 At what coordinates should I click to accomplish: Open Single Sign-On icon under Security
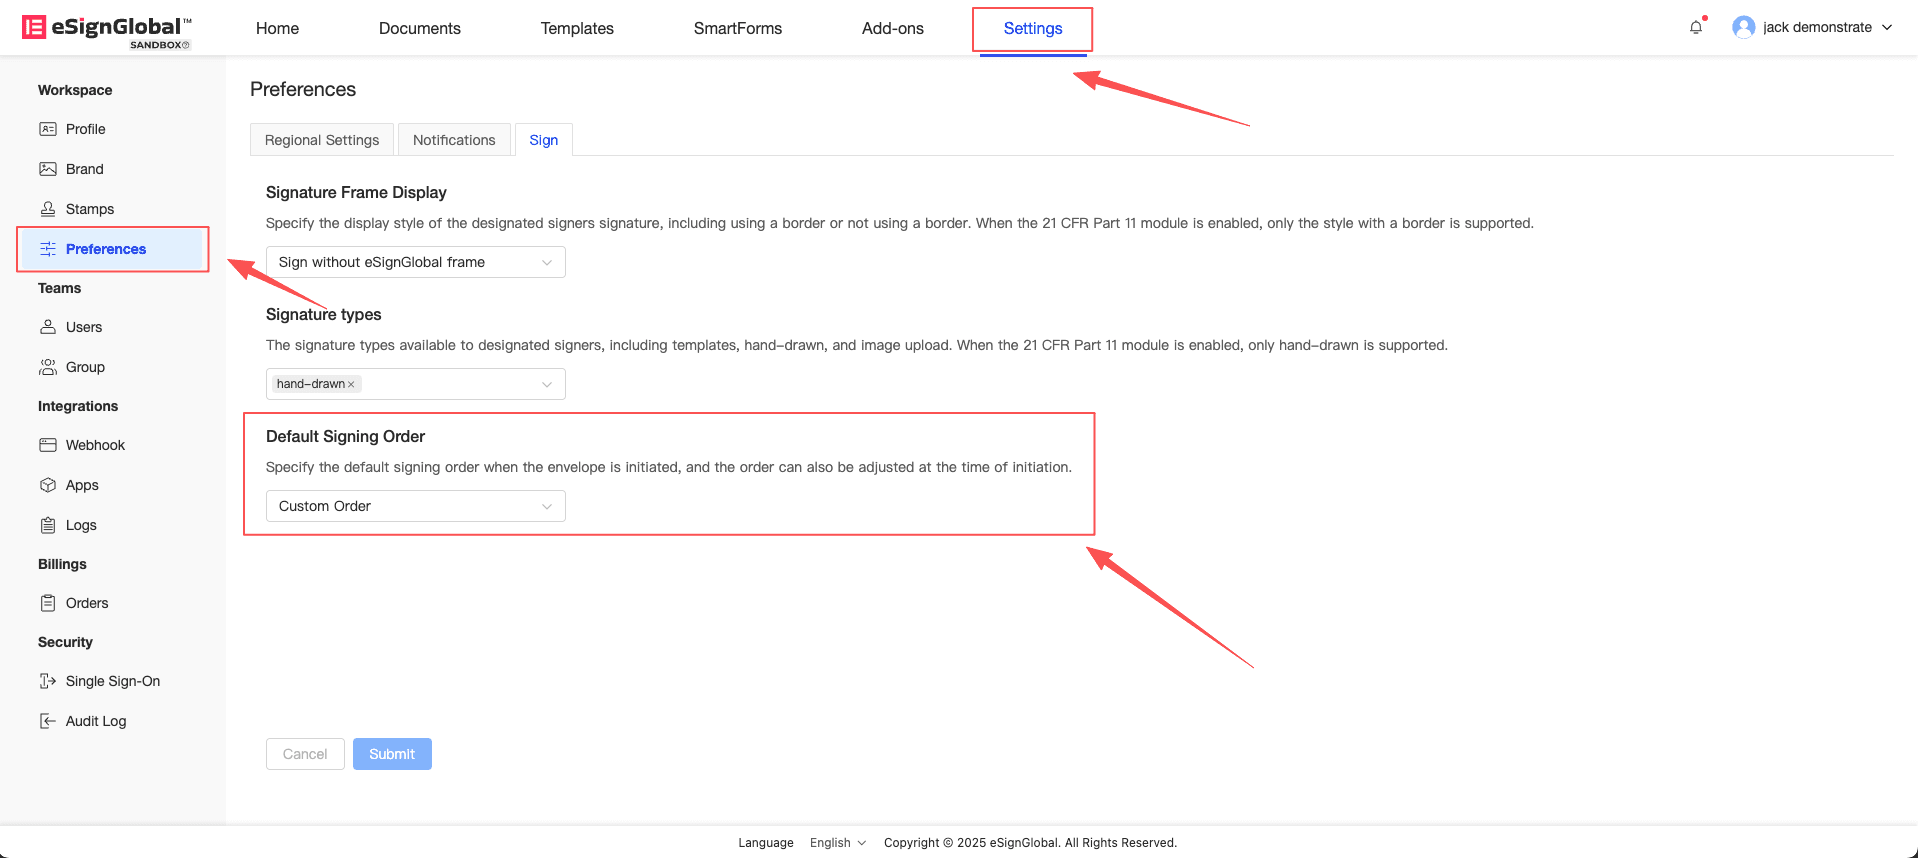pyautogui.click(x=47, y=681)
